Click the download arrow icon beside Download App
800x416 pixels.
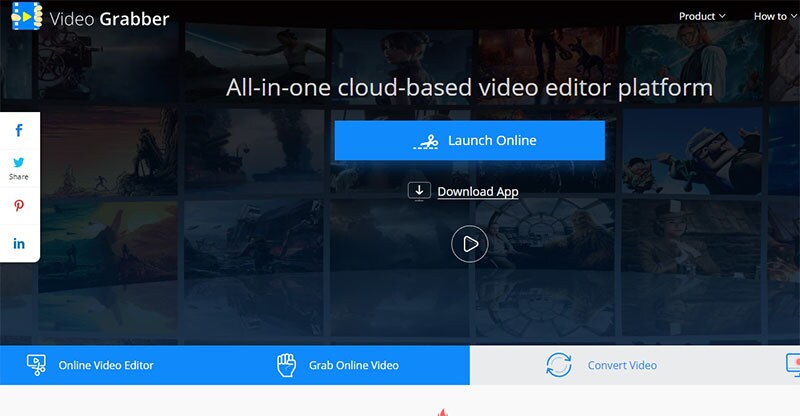pyautogui.click(x=419, y=191)
